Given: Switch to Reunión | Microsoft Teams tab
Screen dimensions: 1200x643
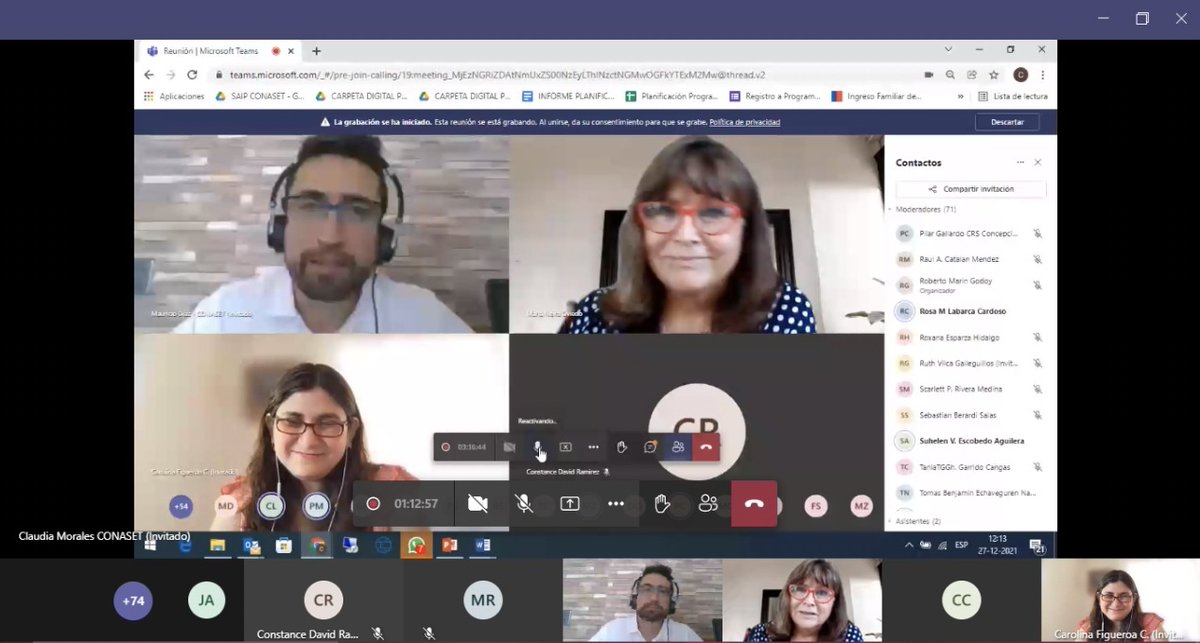Looking at the screenshot, I should click(219, 51).
